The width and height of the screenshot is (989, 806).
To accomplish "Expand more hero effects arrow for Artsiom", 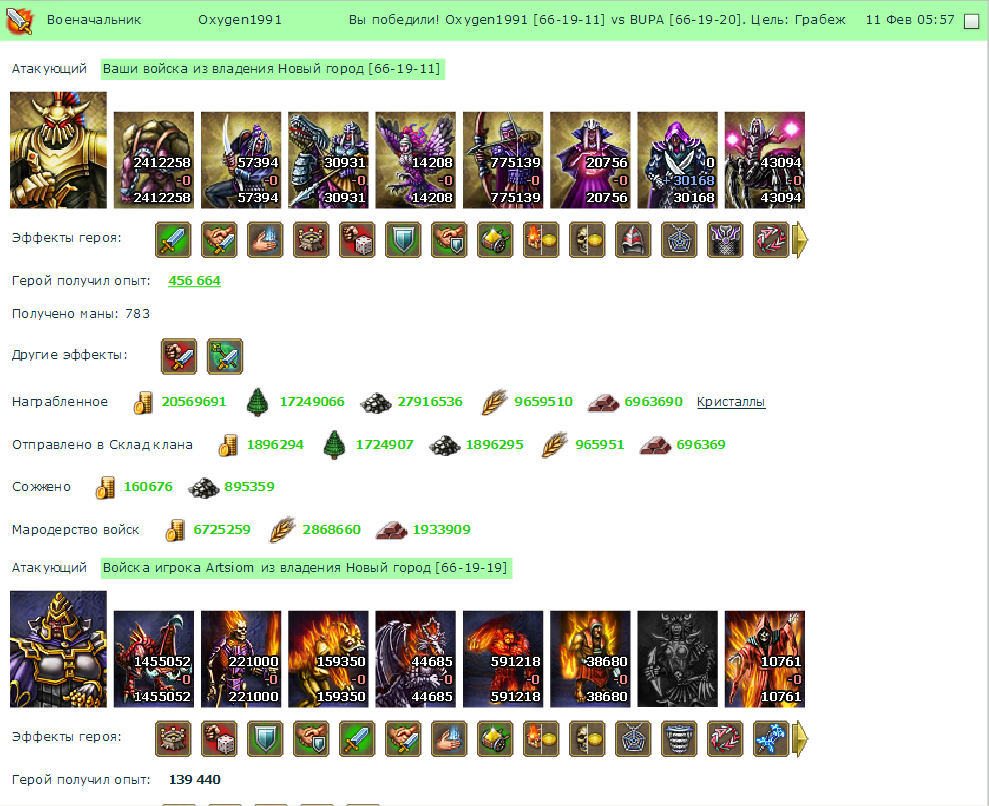I will tap(800, 739).
